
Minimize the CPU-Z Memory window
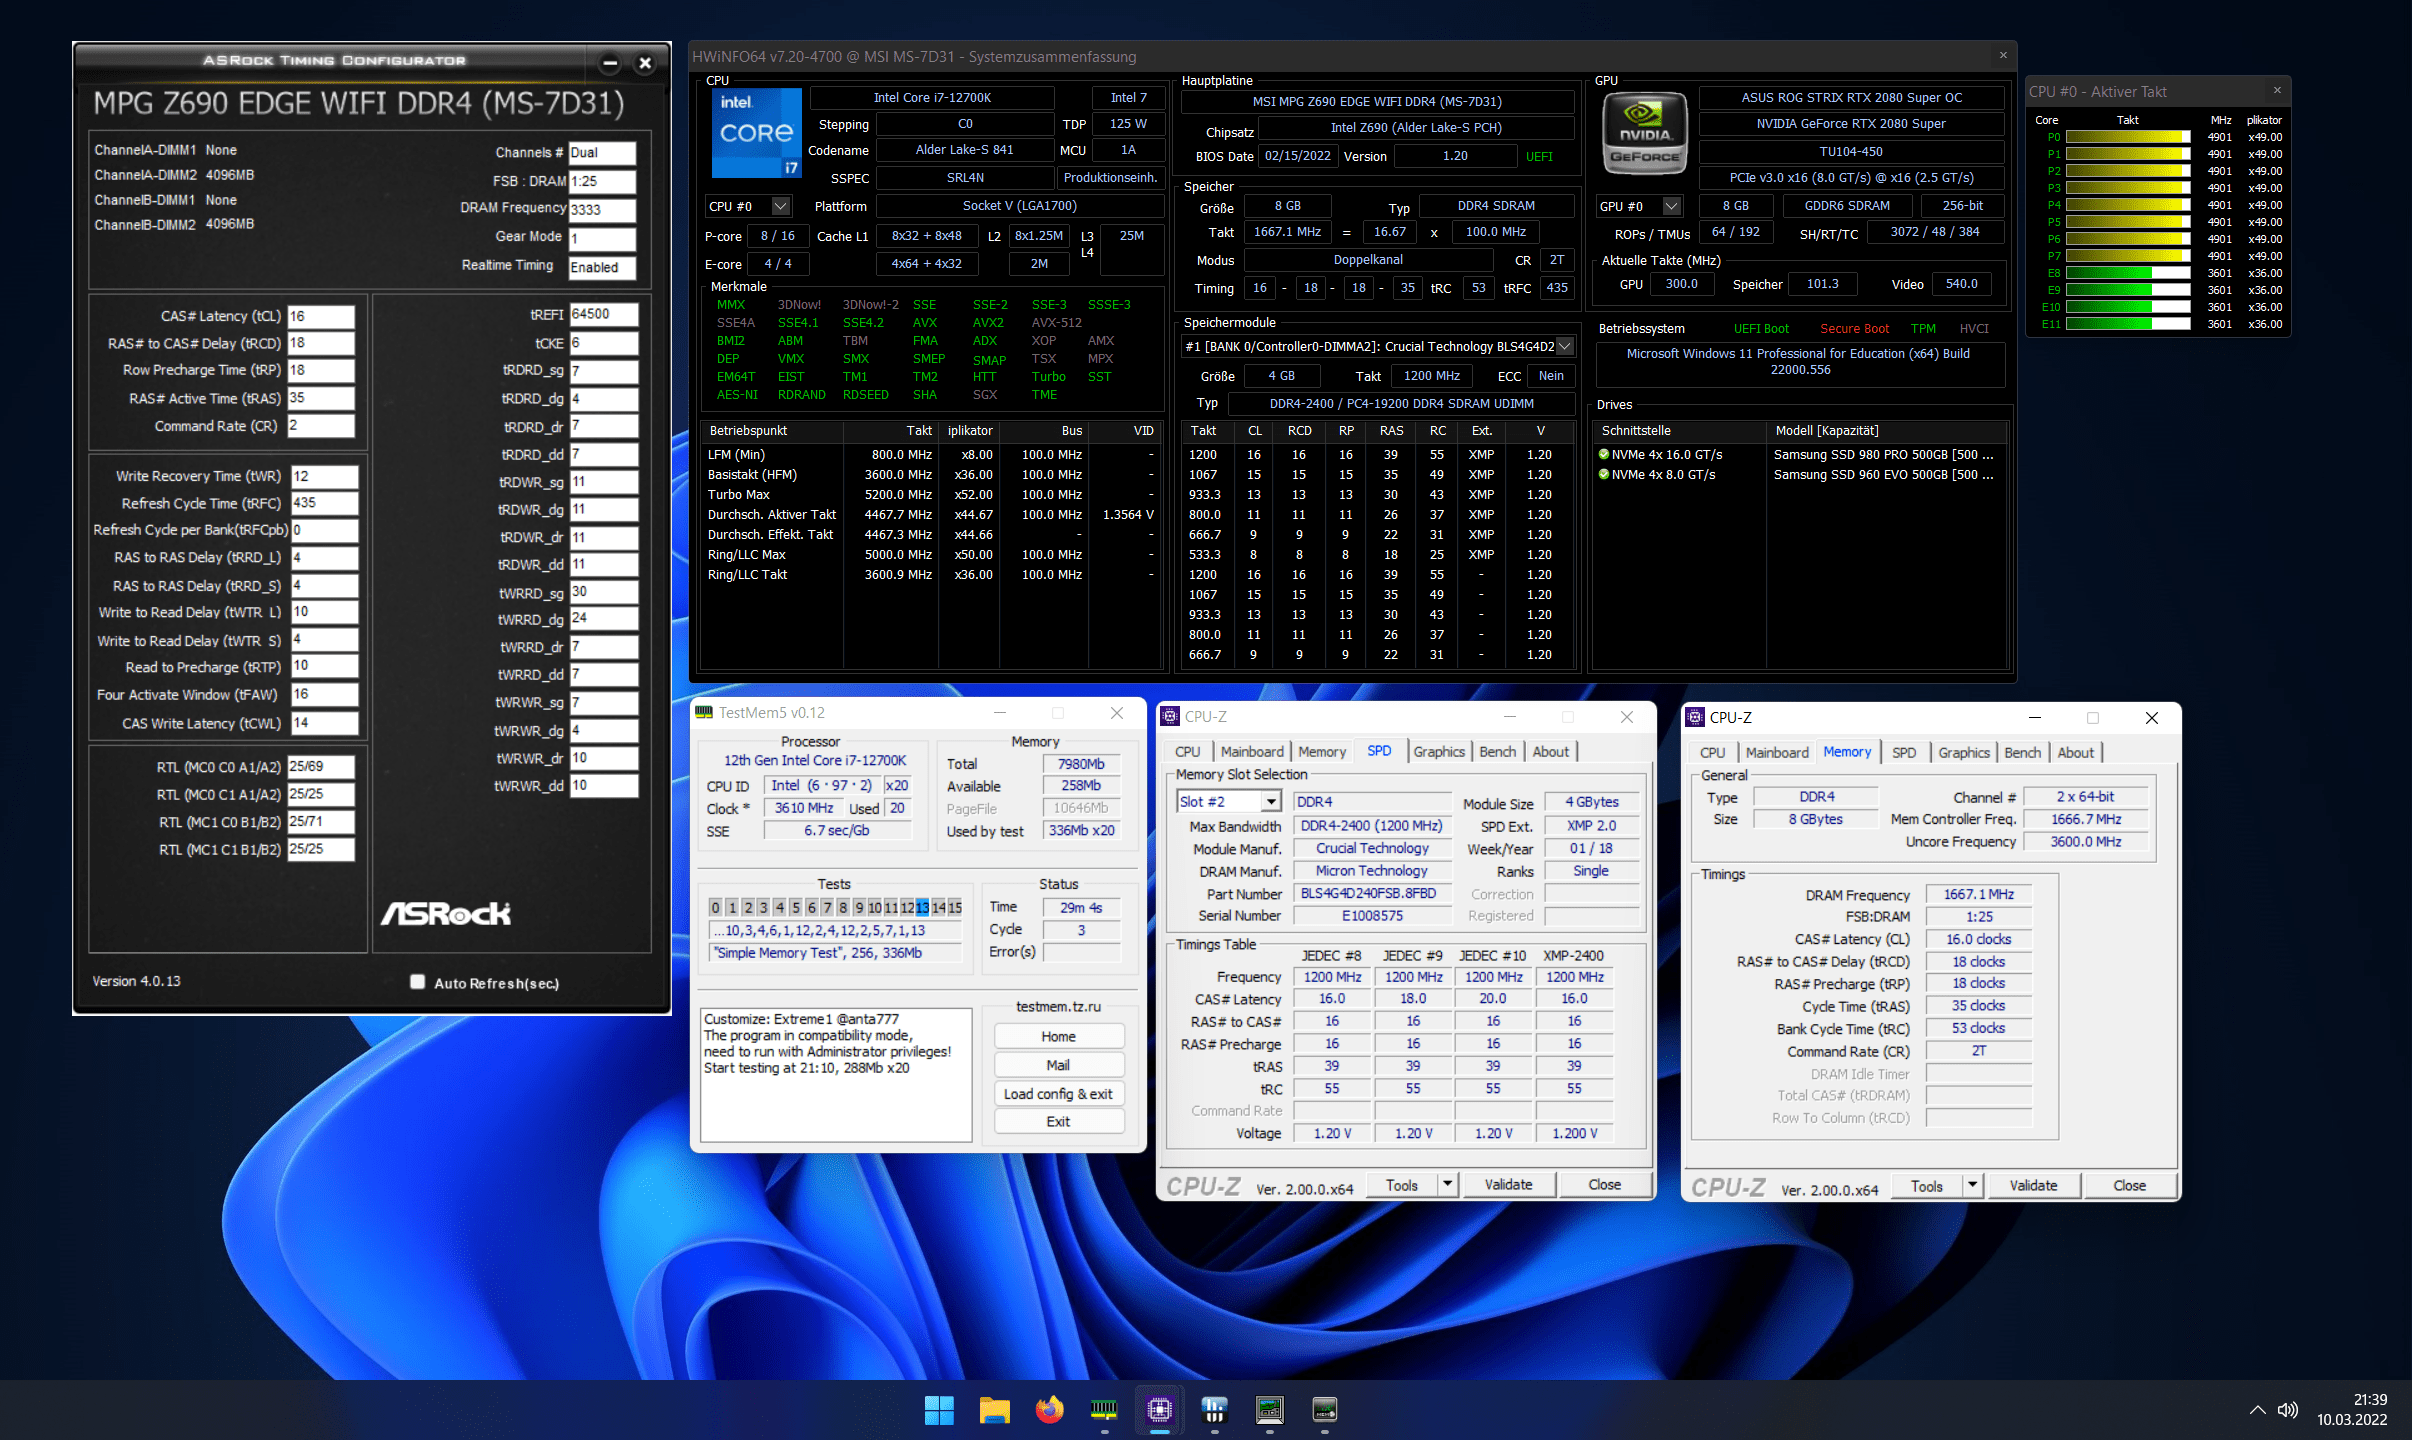tap(2034, 718)
